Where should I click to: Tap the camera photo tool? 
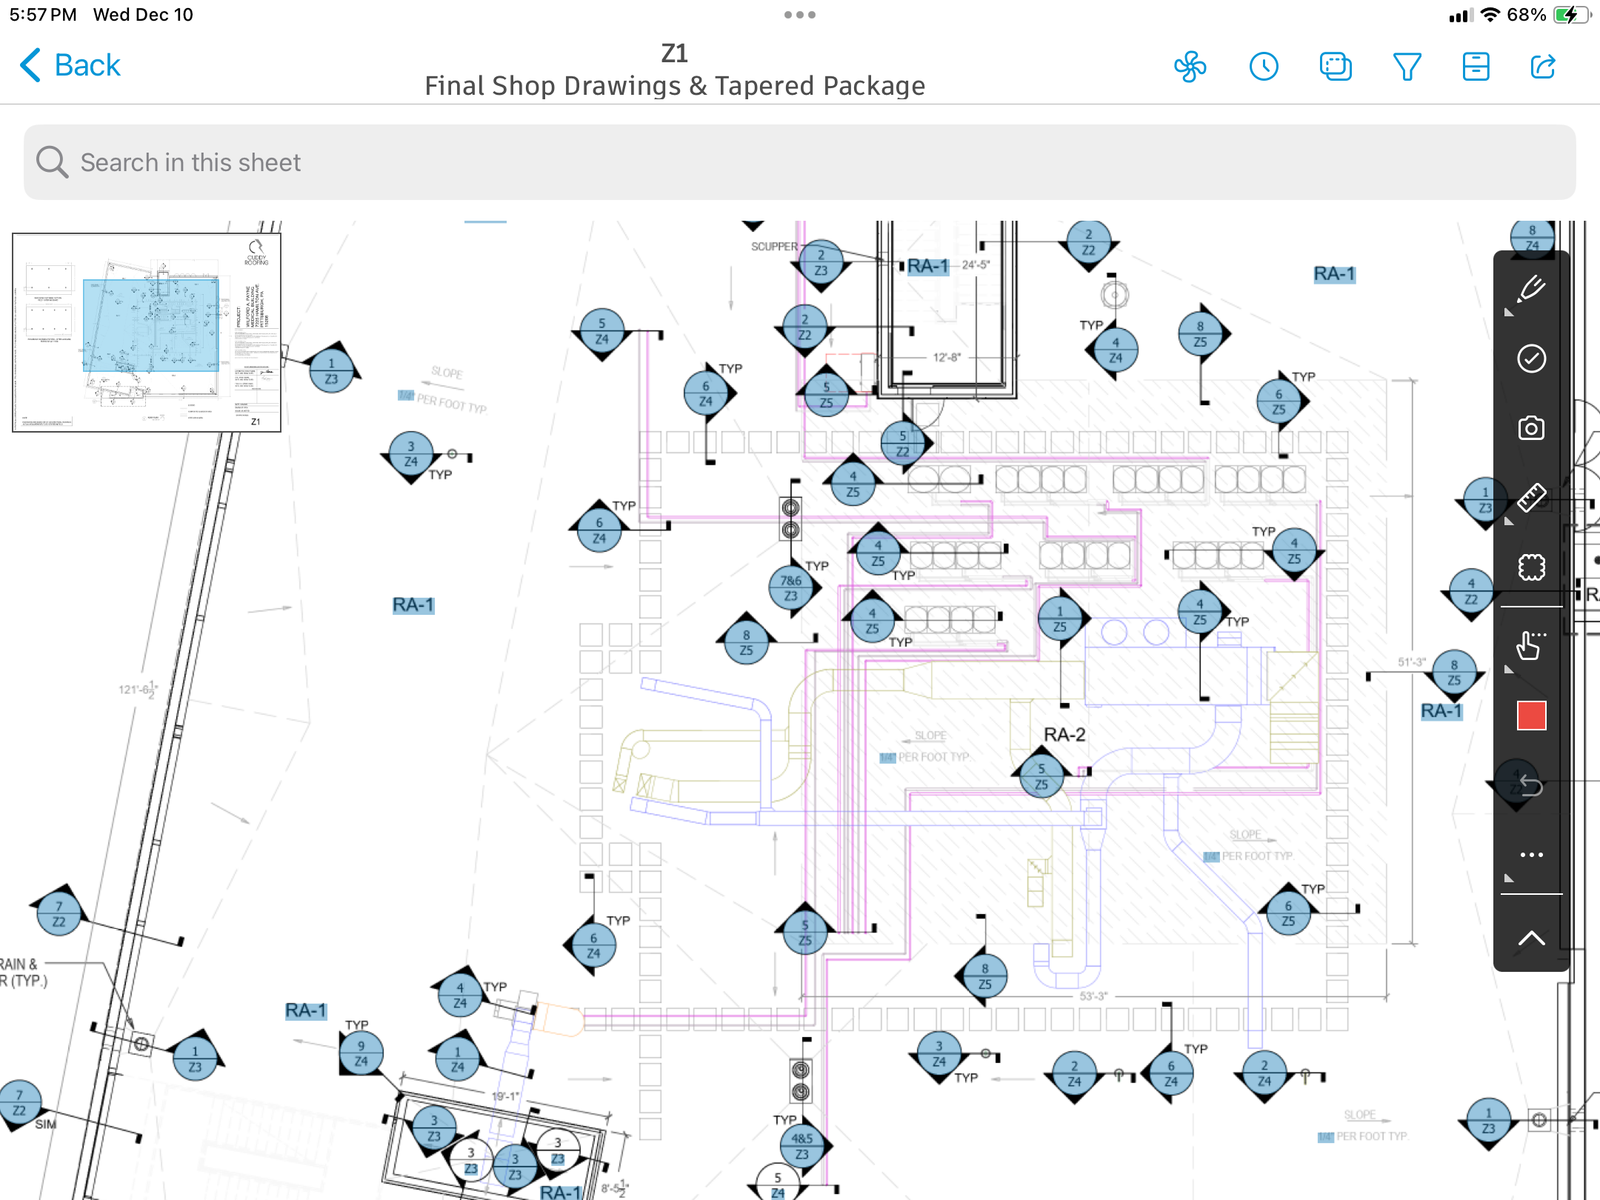pyautogui.click(x=1531, y=428)
